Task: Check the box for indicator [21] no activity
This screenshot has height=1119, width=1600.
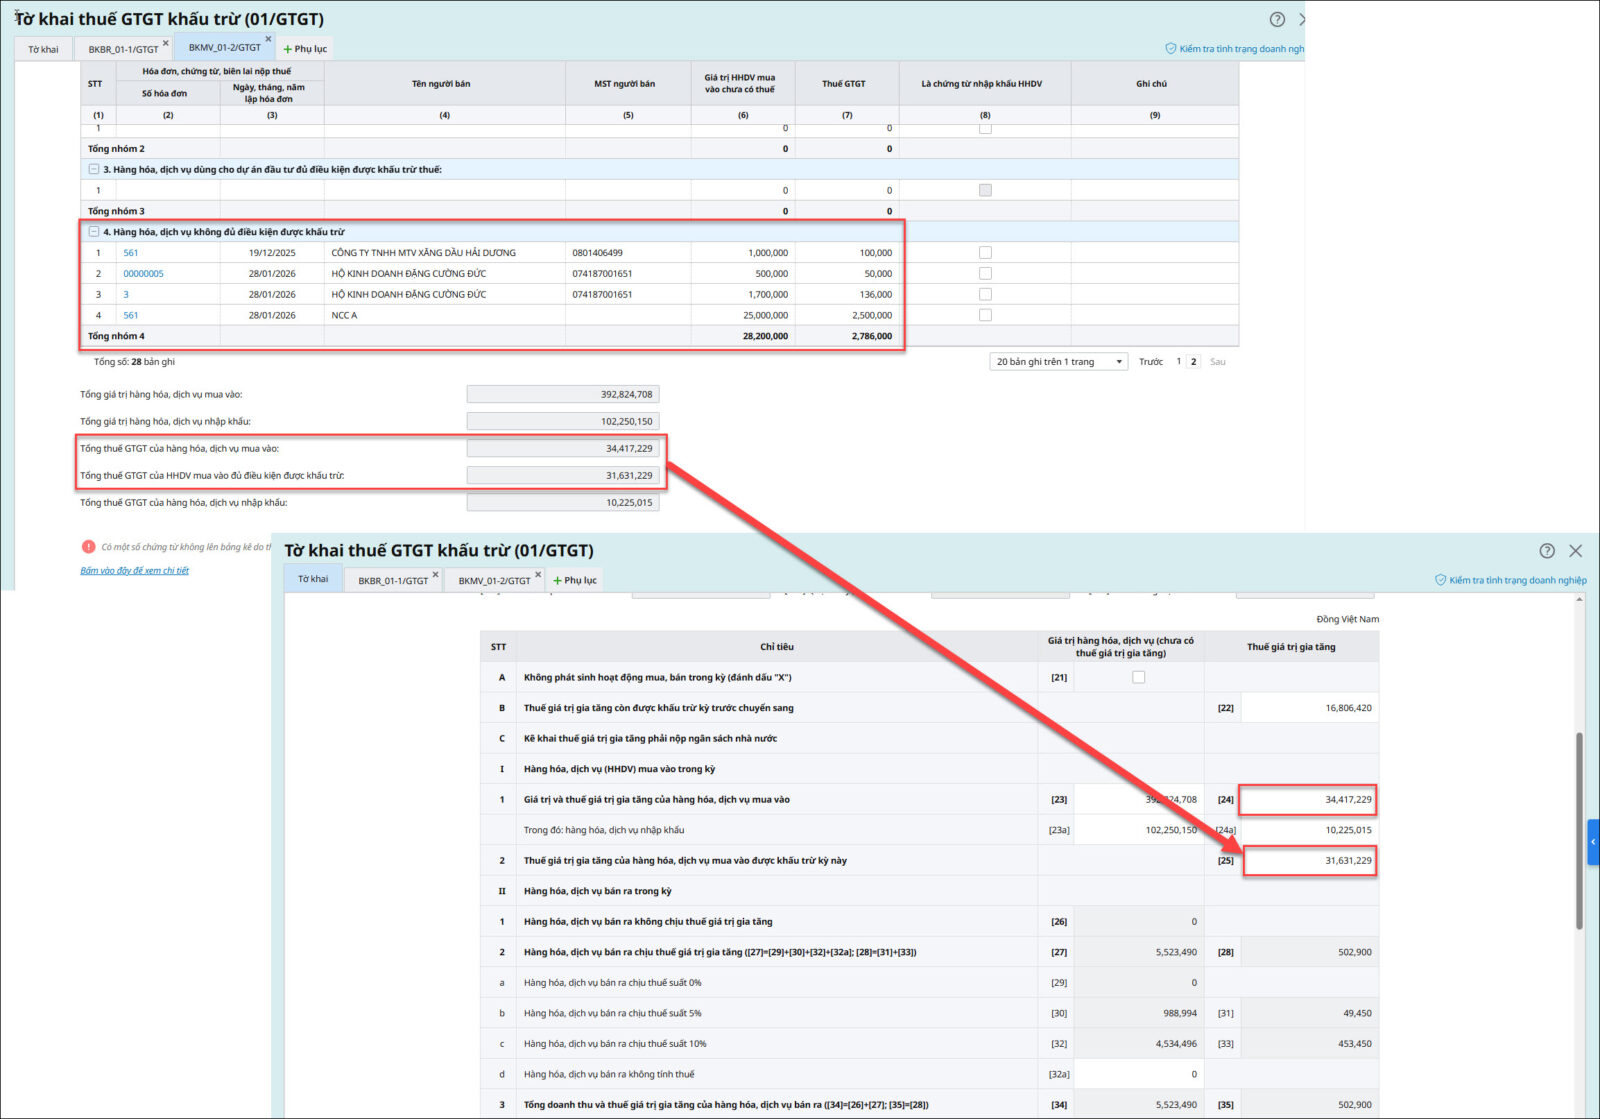Action: click(1138, 677)
